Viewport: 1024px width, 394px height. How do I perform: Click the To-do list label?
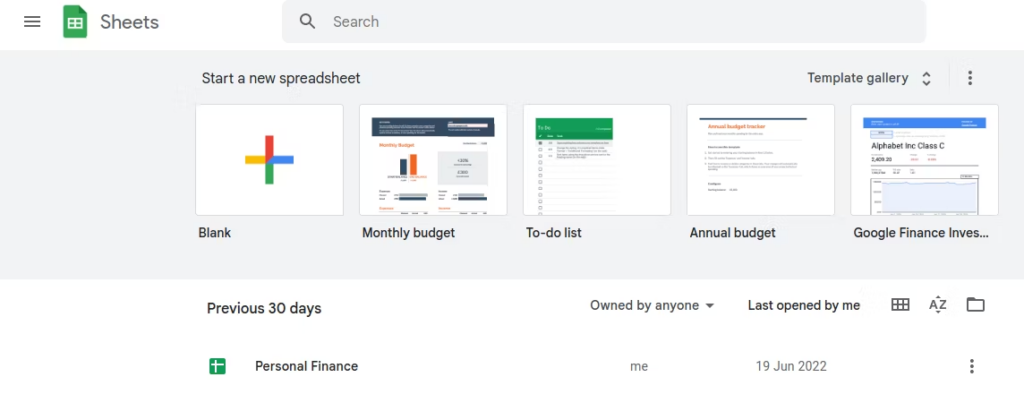554,233
